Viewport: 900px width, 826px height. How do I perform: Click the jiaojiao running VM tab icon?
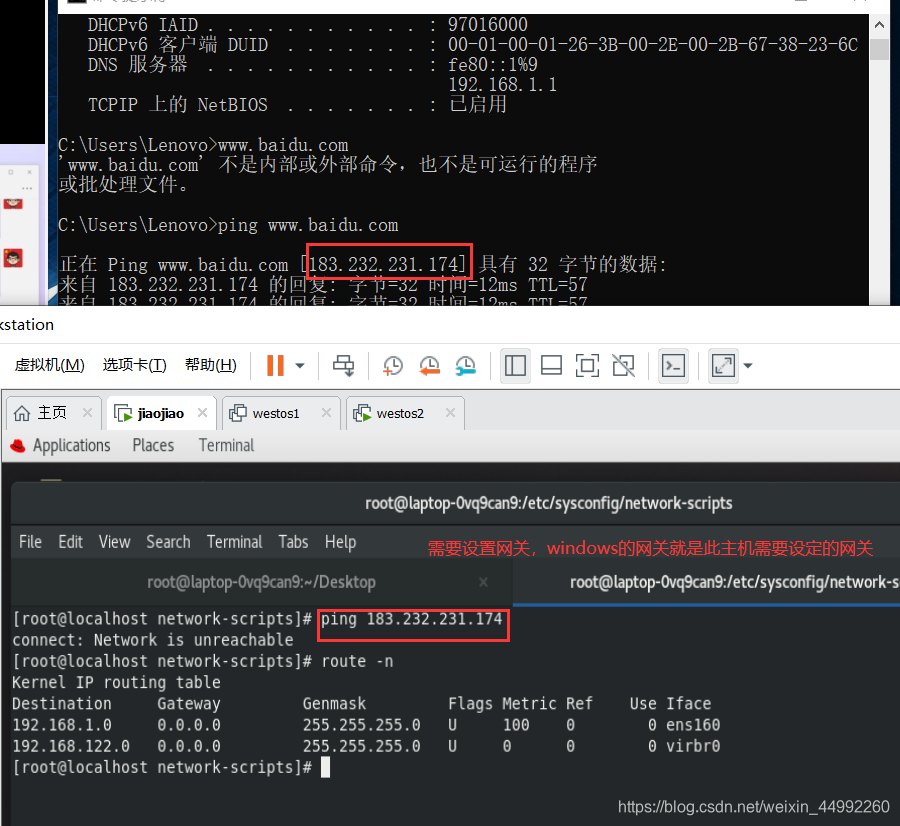pyautogui.click(x=123, y=413)
